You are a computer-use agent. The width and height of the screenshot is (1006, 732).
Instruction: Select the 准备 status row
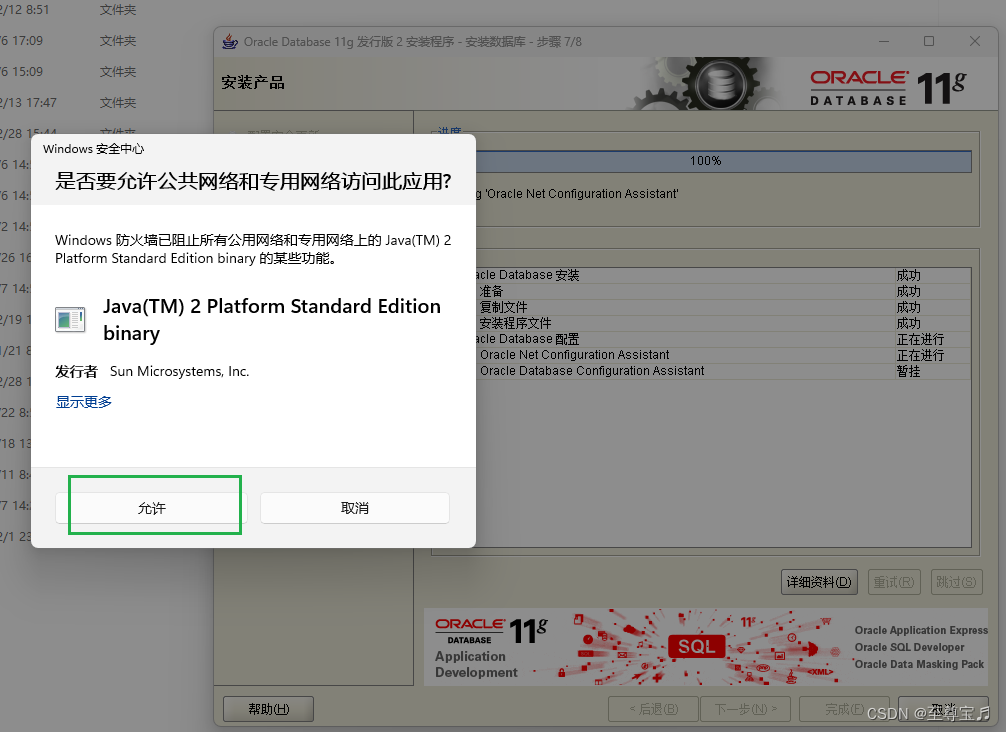pyautogui.click(x=722, y=291)
